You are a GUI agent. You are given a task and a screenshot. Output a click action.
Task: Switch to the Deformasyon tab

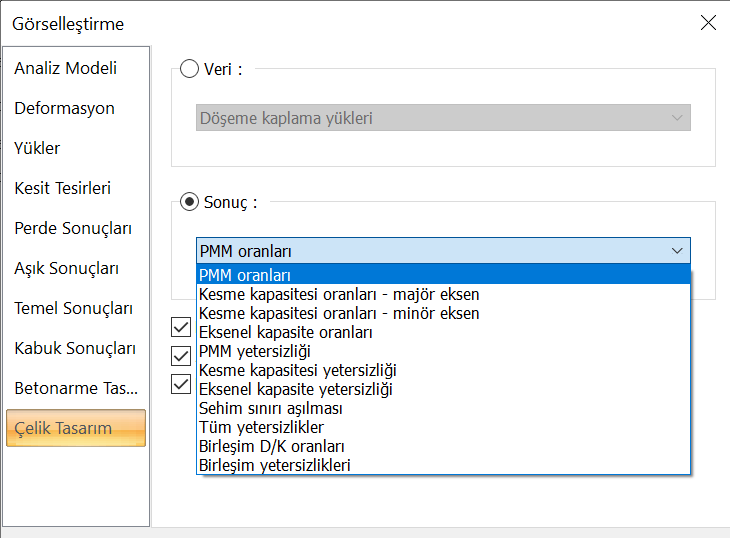tap(65, 108)
